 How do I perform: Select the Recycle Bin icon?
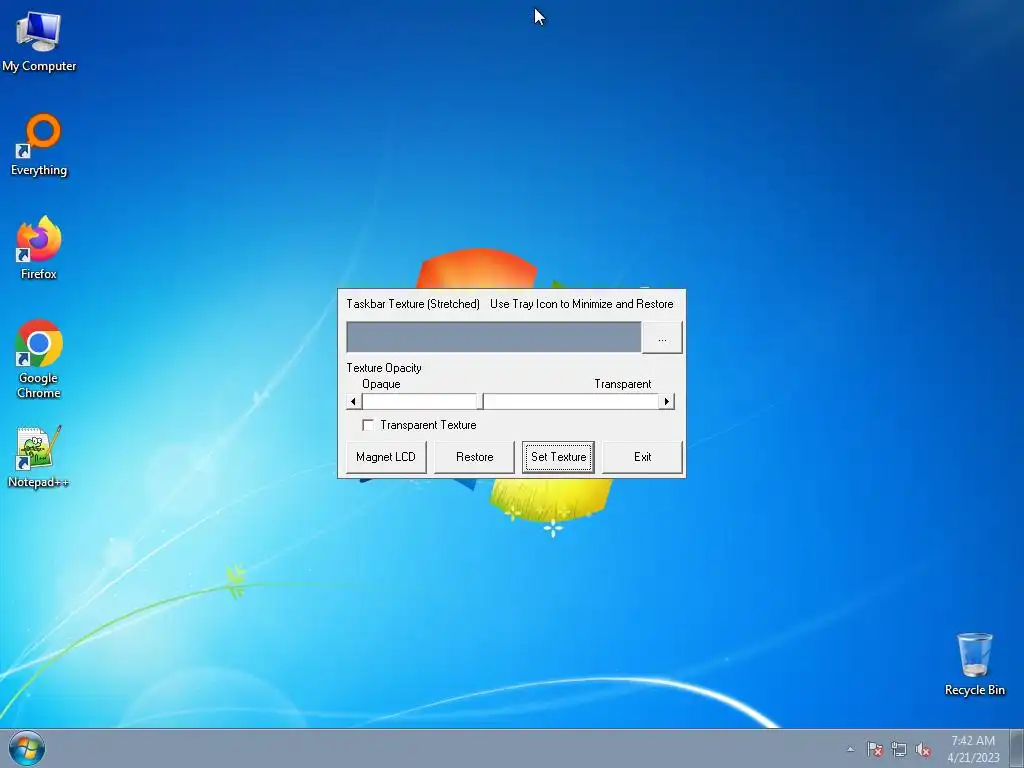[x=974, y=664]
